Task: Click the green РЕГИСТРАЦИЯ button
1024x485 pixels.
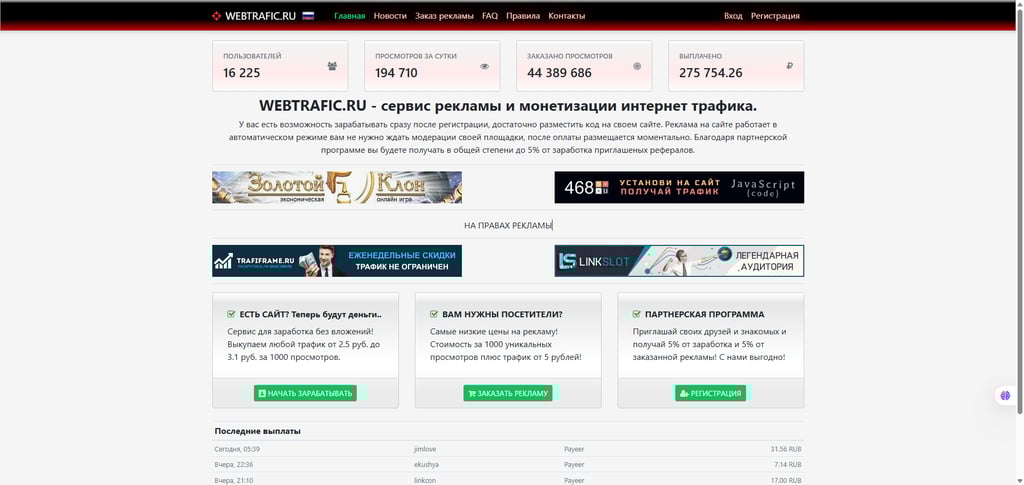Action: [711, 393]
